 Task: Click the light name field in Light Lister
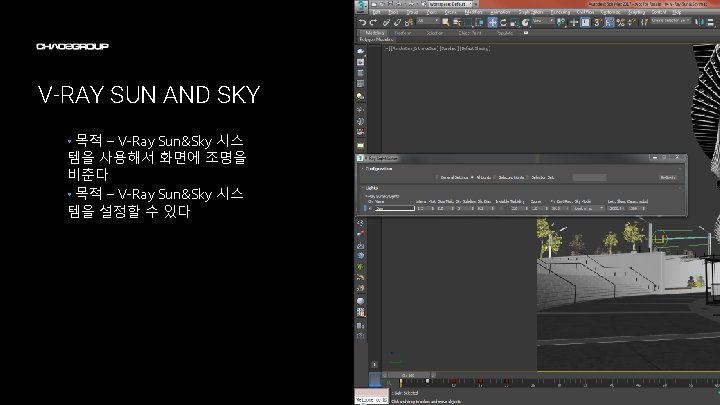pyautogui.click(x=394, y=208)
